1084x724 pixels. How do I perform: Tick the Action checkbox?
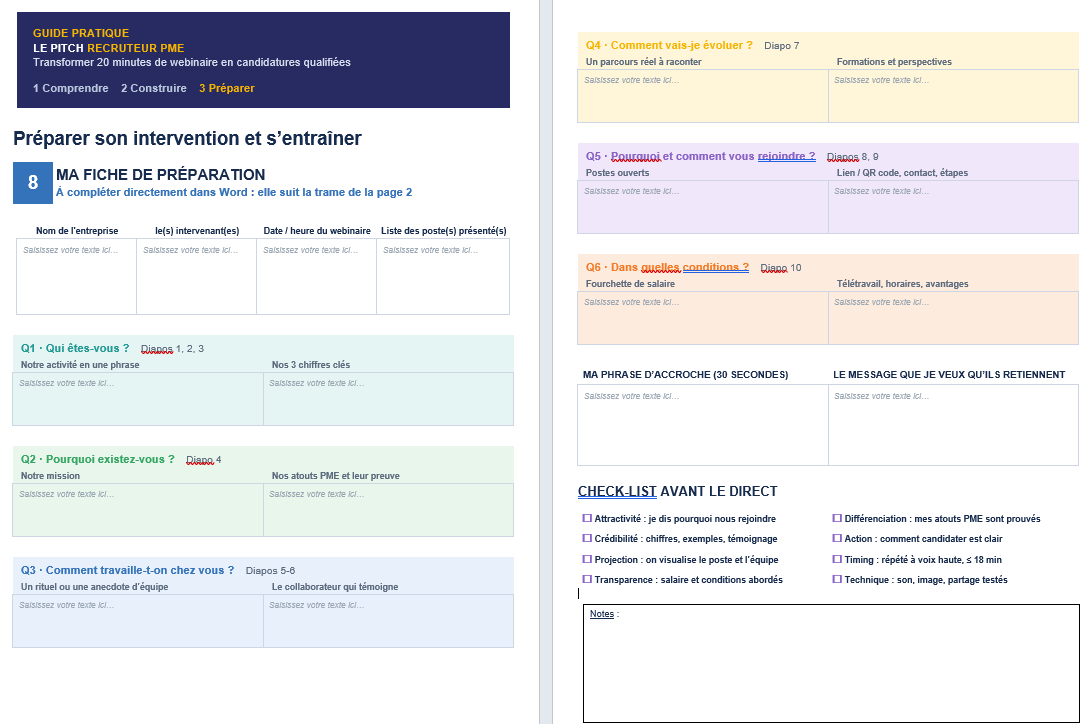[x=837, y=538]
